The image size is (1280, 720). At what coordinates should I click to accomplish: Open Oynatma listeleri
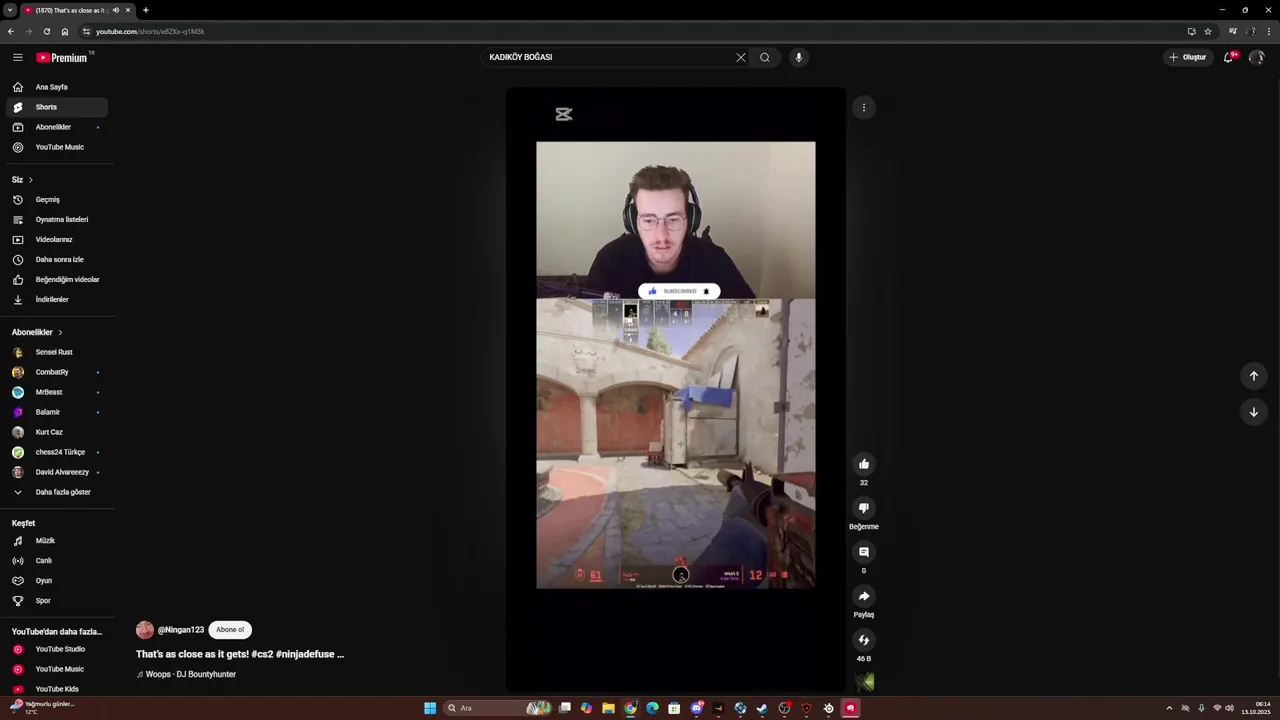pos(57,219)
